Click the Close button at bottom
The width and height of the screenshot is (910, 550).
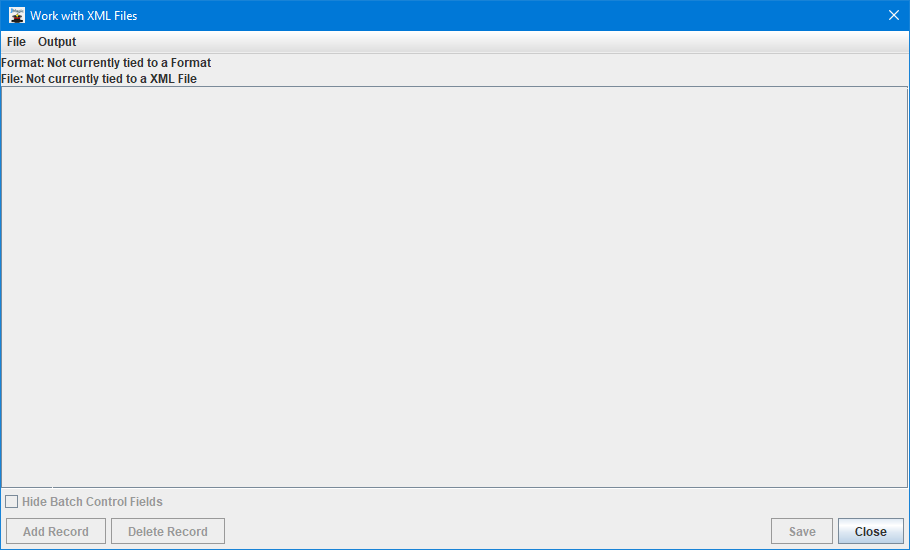point(871,531)
